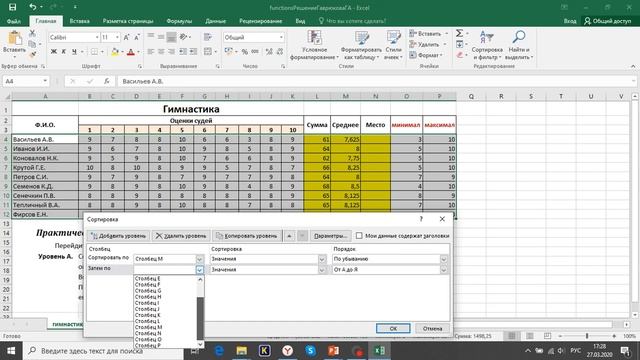
Task: Toggle 'Мои данные содержат заголовки' checkbox
Action: [359, 236]
